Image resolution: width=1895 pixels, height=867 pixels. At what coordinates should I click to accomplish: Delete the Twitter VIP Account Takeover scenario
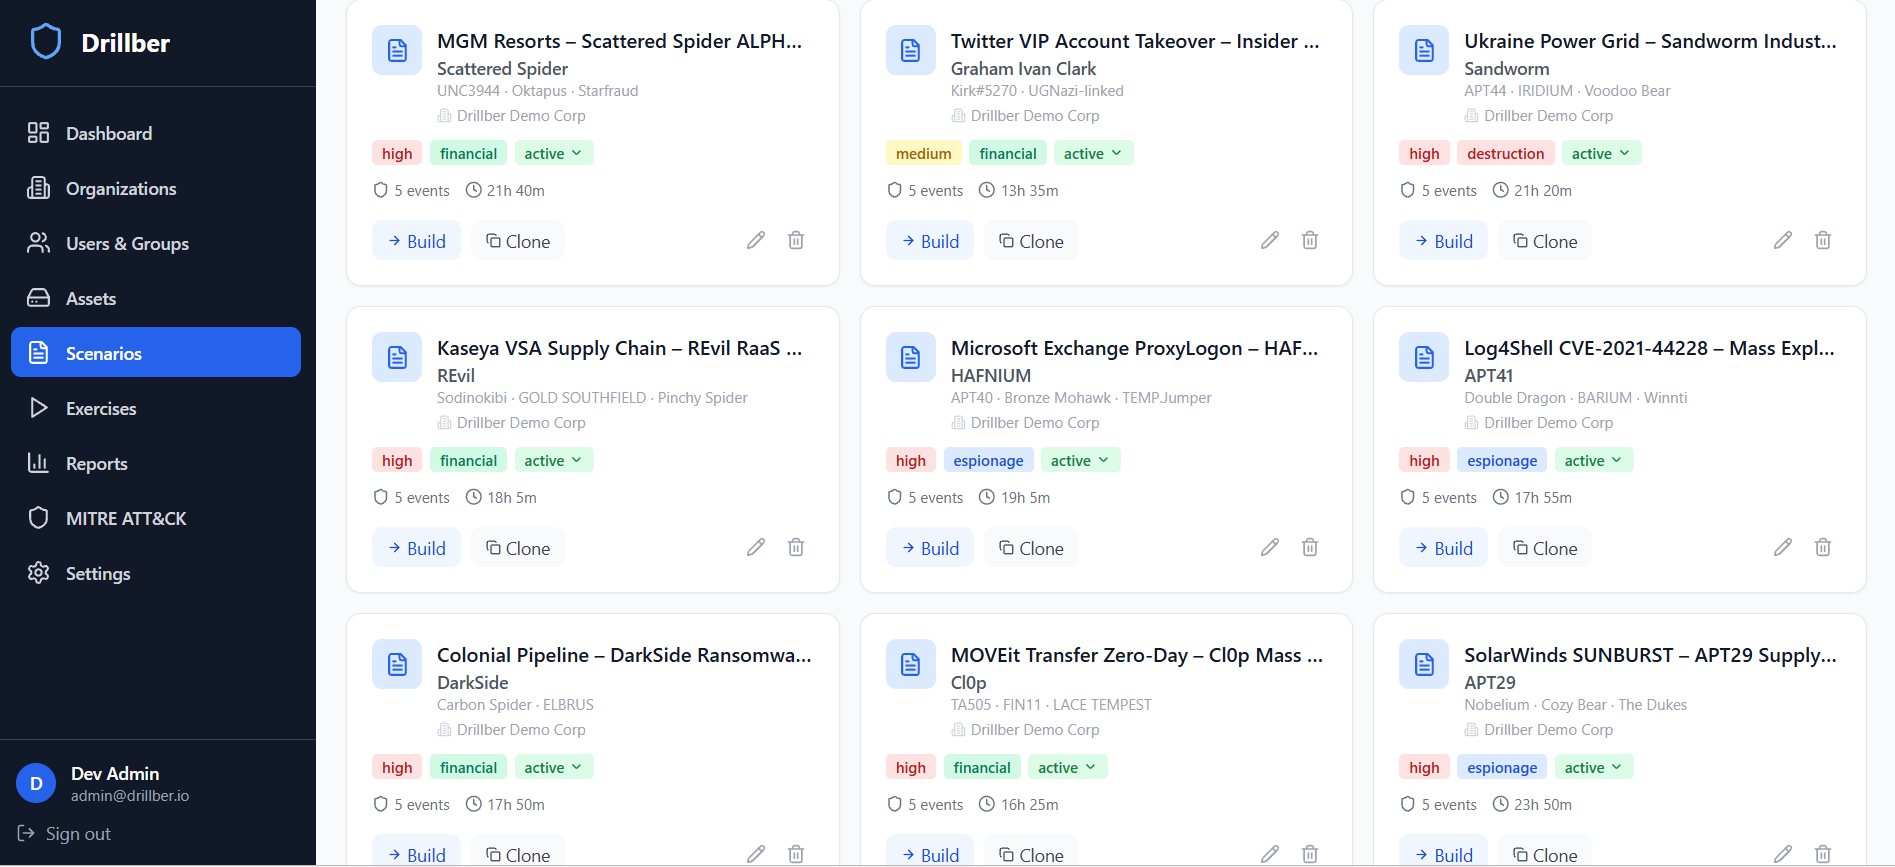[1310, 240]
